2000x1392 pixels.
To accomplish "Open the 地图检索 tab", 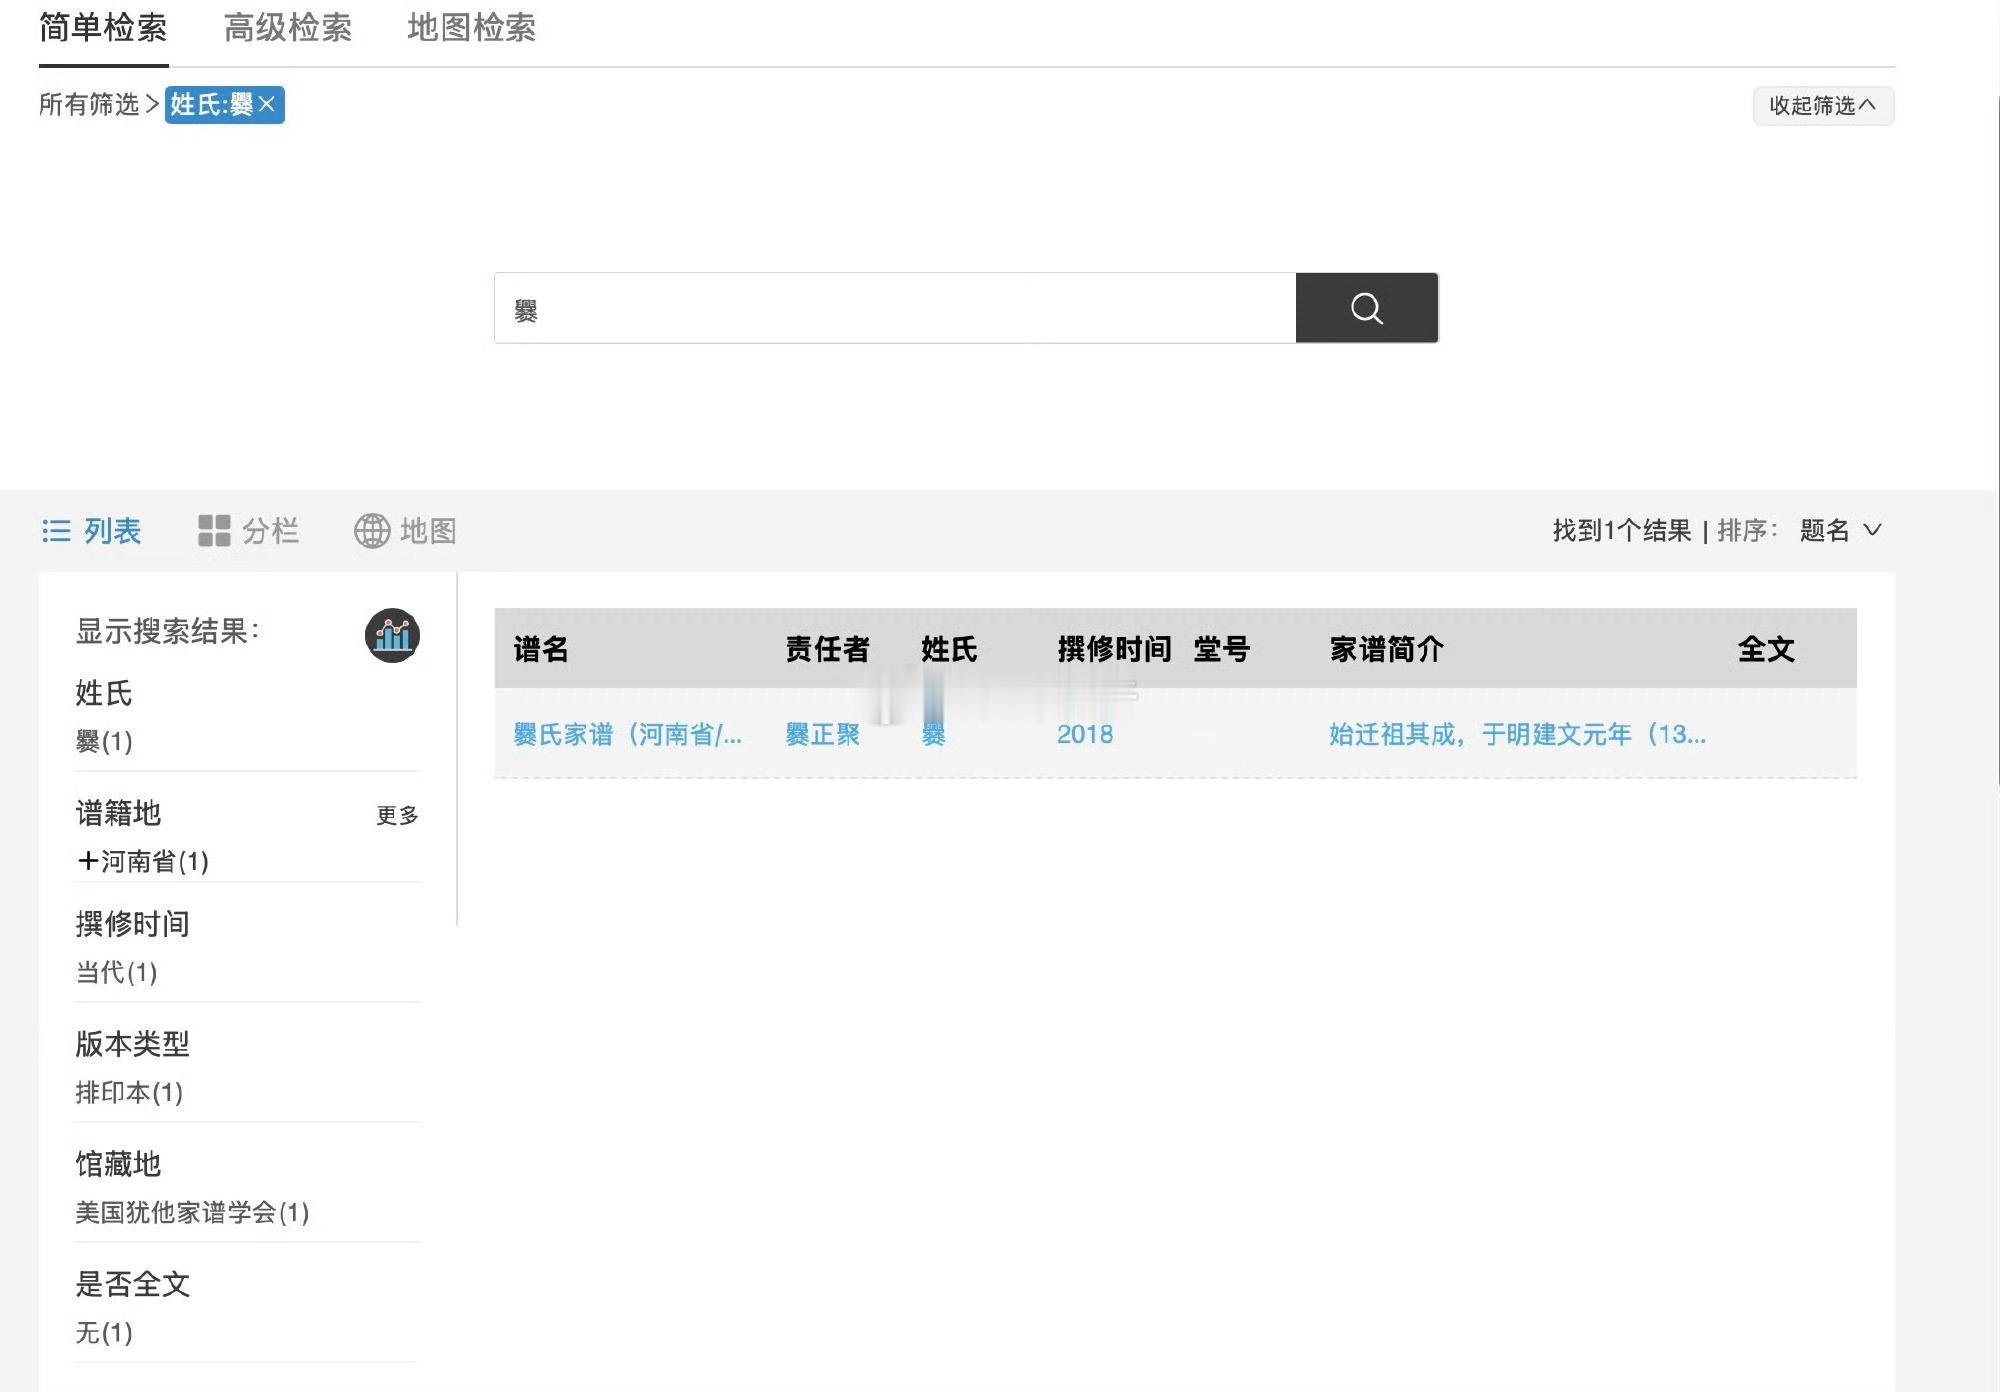I will 471,28.
